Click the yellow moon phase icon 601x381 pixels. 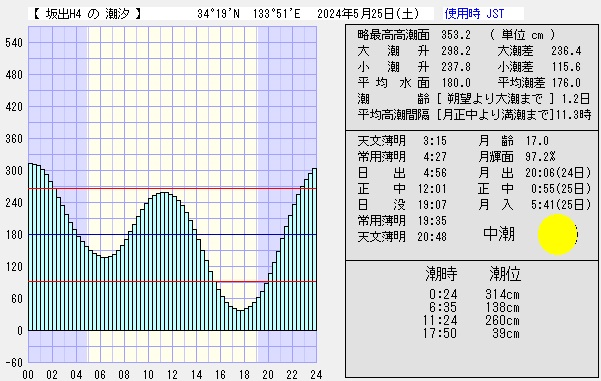(558, 235)
